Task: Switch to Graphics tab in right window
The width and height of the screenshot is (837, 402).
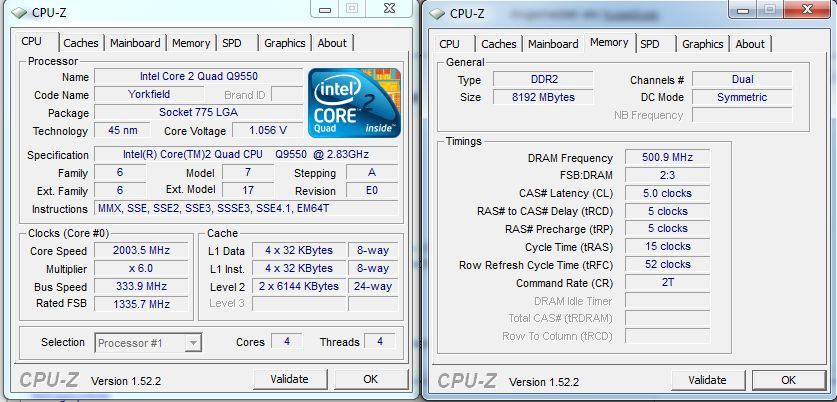Action: tap(702, 44)
